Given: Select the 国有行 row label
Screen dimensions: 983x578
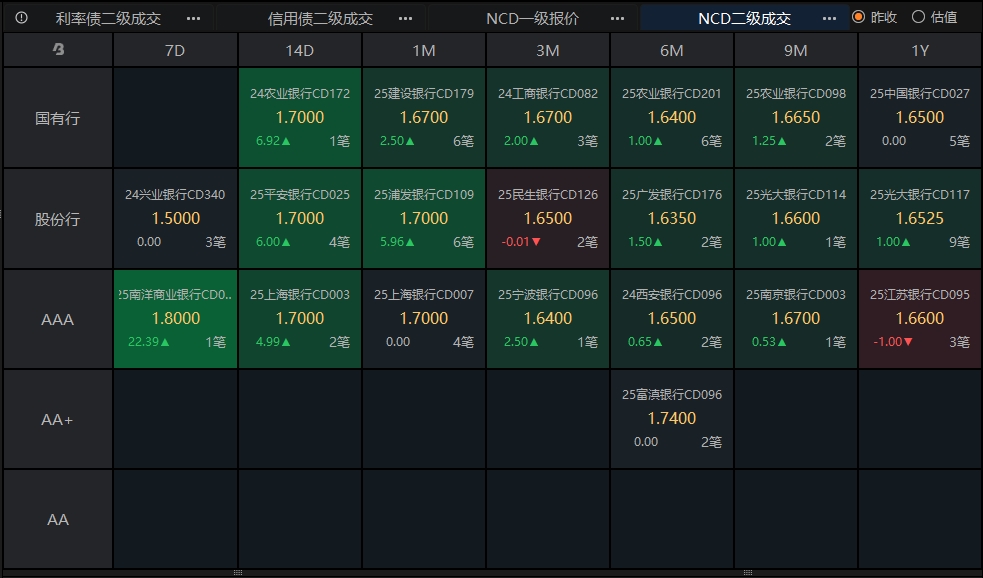Looking at the screenshot, I should pos(58,118).
